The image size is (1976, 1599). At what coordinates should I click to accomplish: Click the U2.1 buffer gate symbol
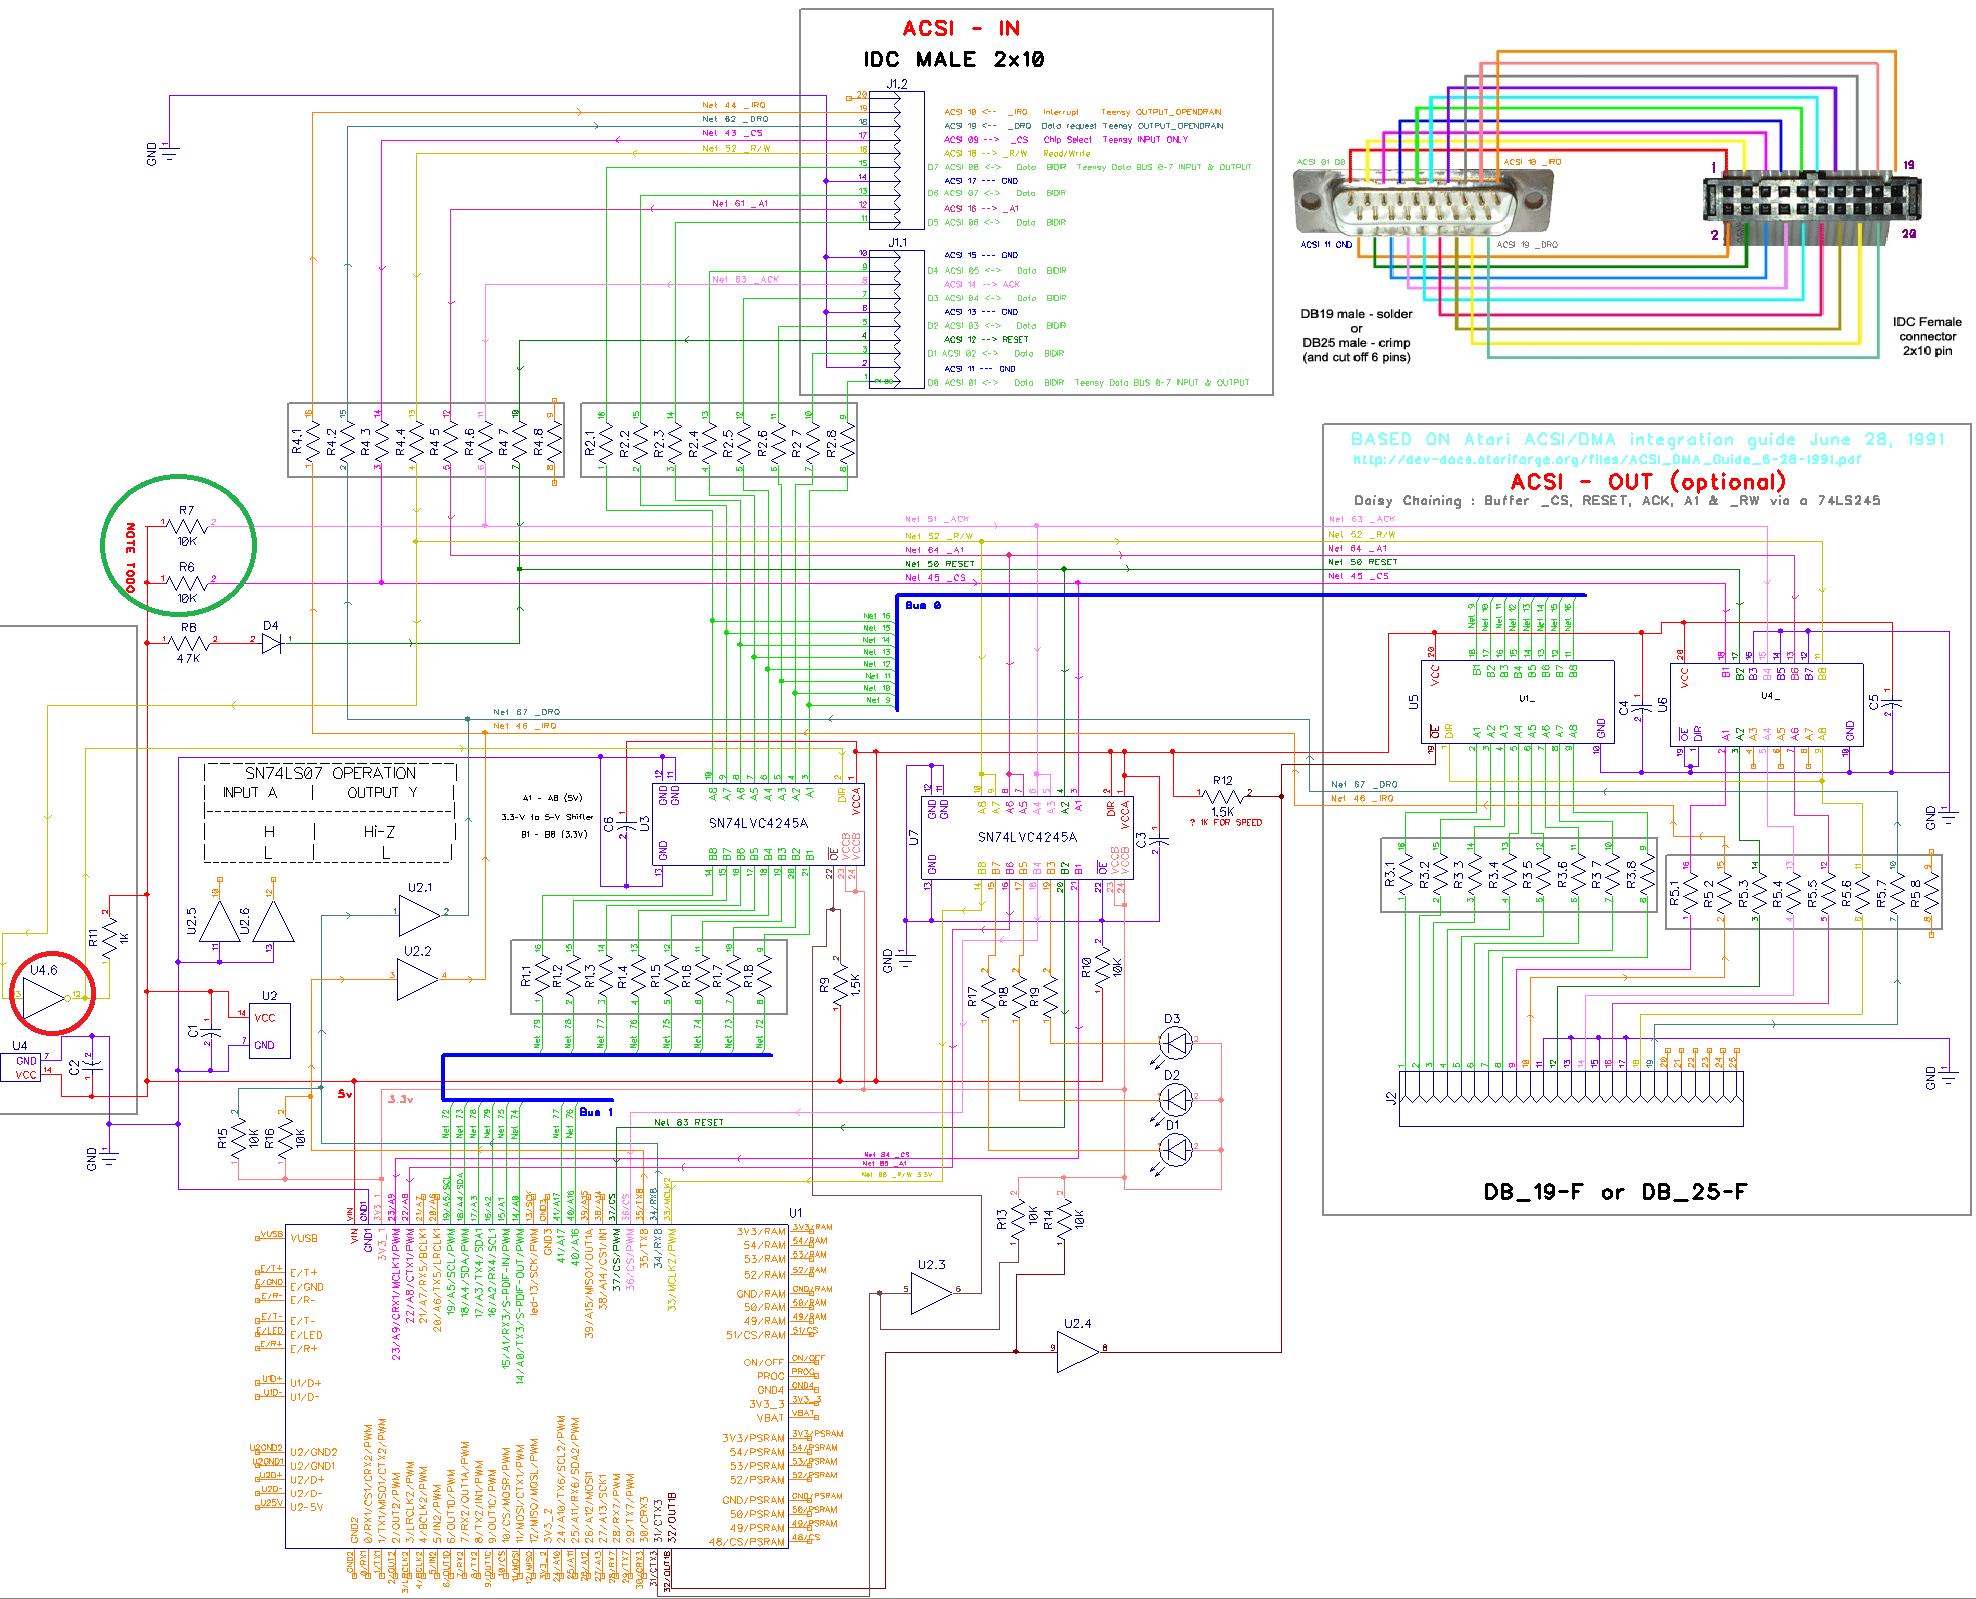point(419,915)
